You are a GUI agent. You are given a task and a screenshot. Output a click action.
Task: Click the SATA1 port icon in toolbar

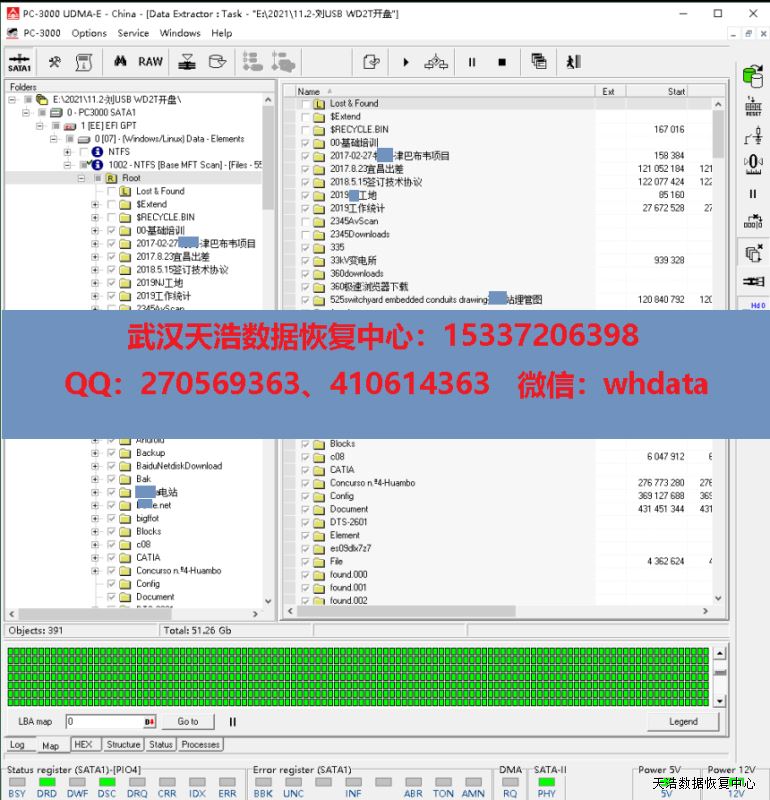(19, 62)
